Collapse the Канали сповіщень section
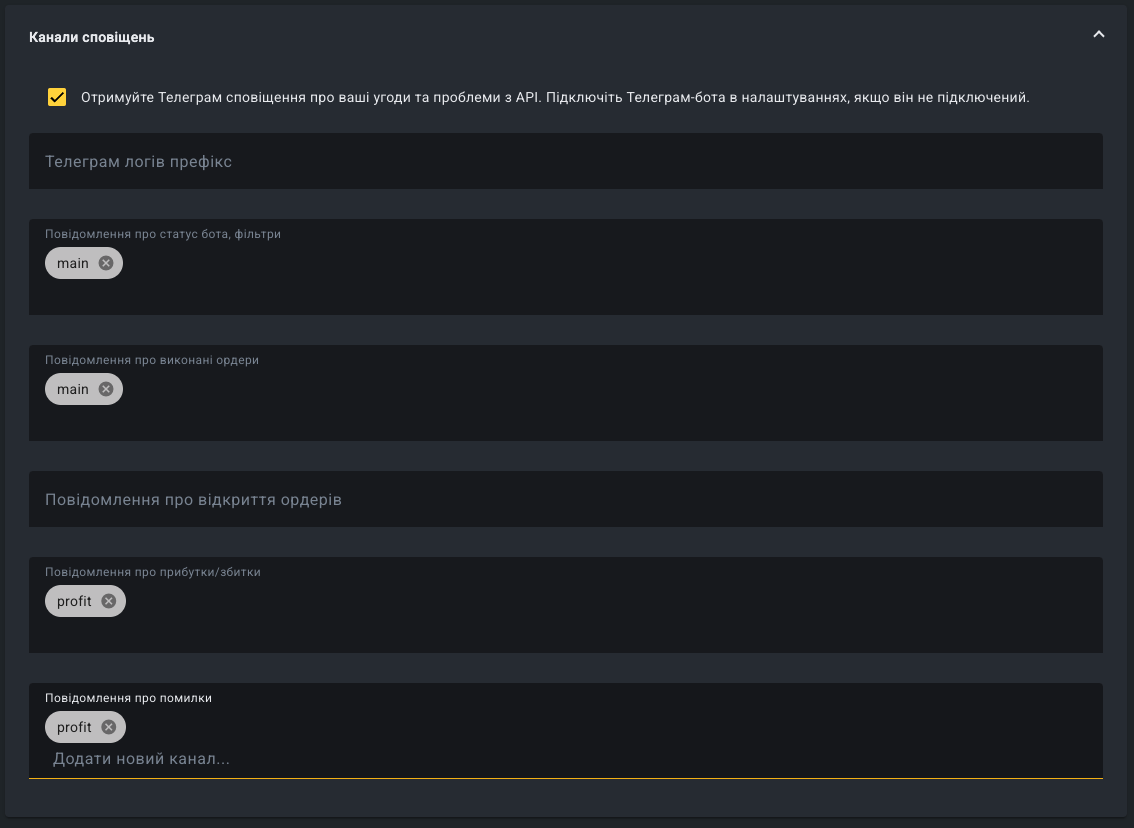1134x828 pixels. [1099, 35]
